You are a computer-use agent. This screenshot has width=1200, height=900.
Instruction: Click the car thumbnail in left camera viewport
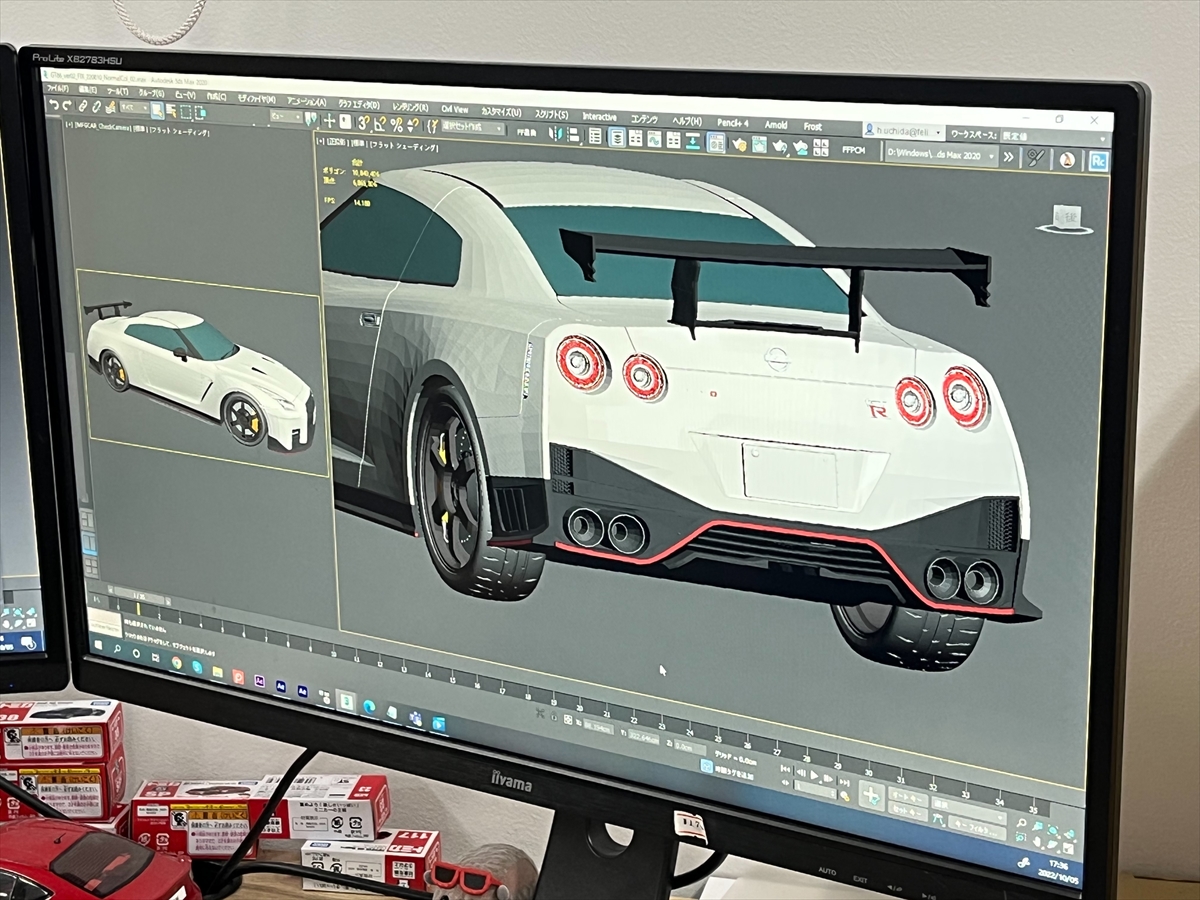[x=205, y=375]
